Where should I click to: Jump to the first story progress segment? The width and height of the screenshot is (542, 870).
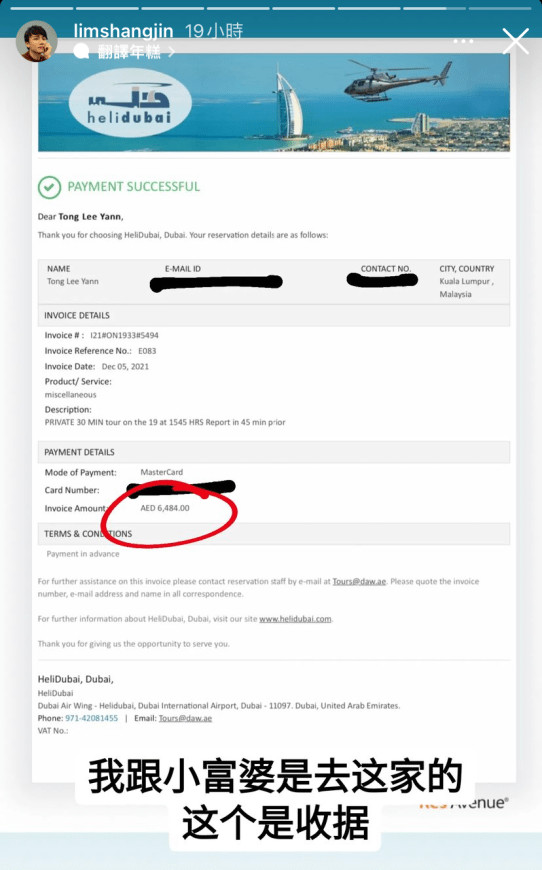(42, 8)
